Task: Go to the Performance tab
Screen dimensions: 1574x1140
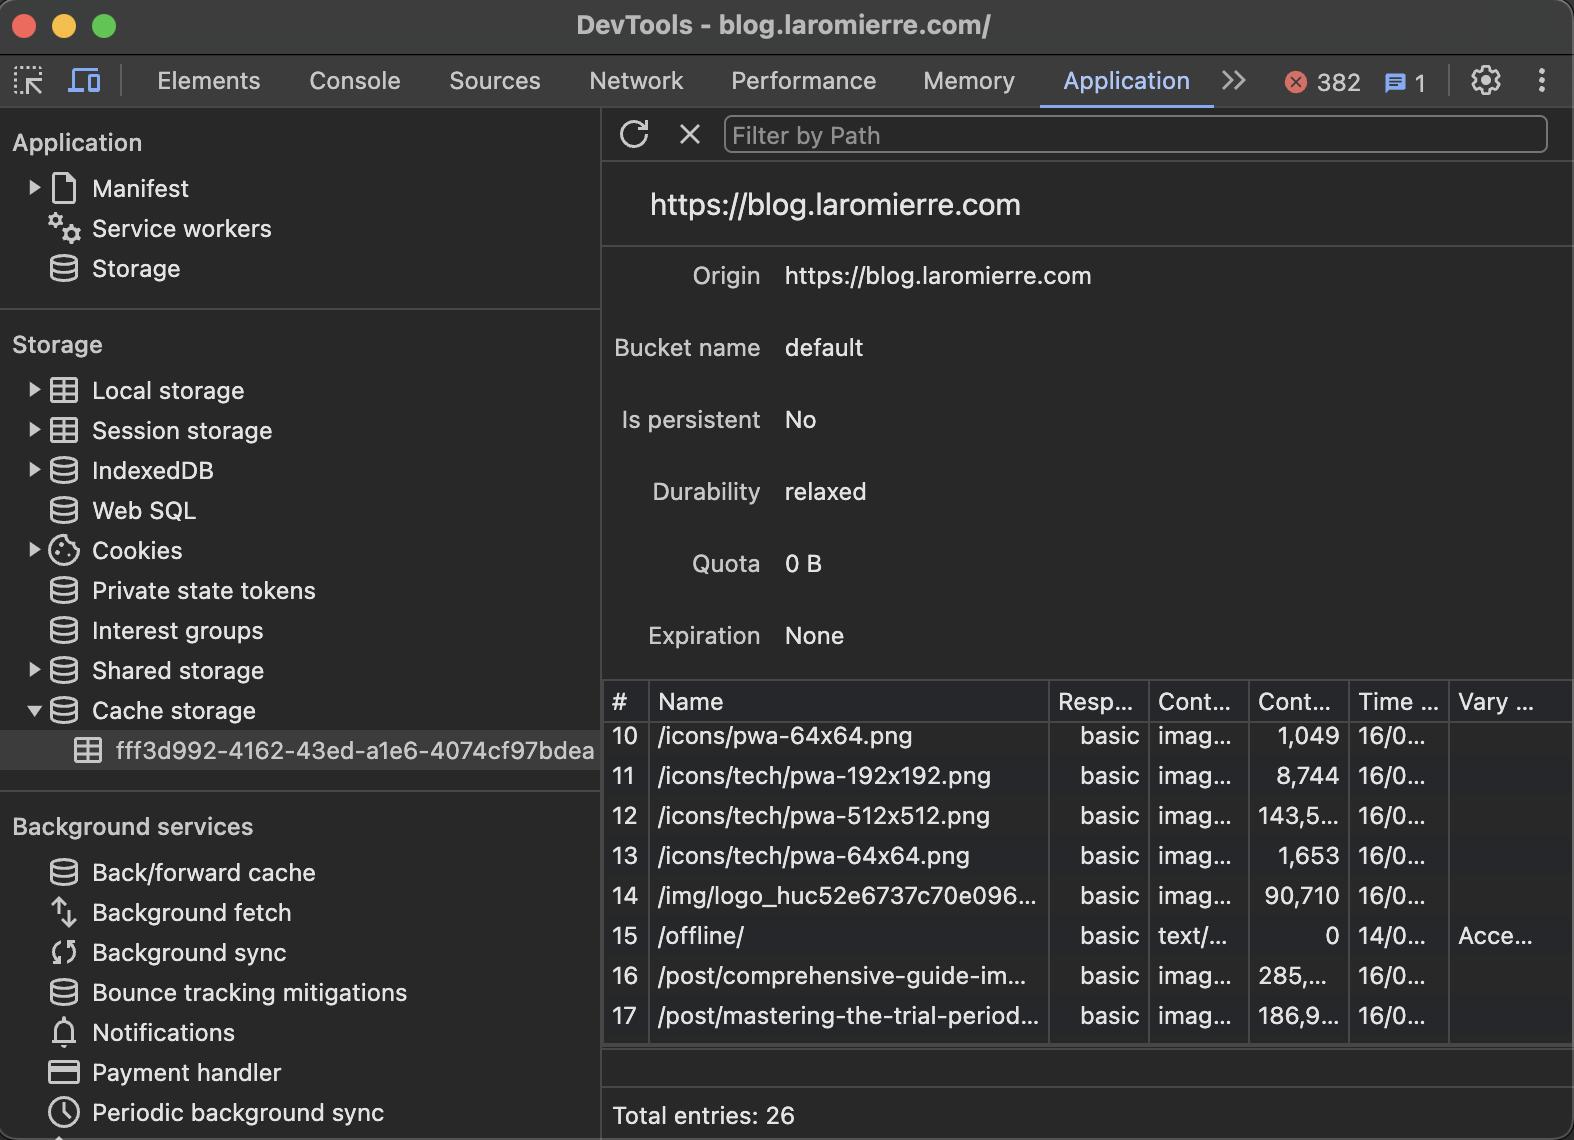Action: coord(804,81)
